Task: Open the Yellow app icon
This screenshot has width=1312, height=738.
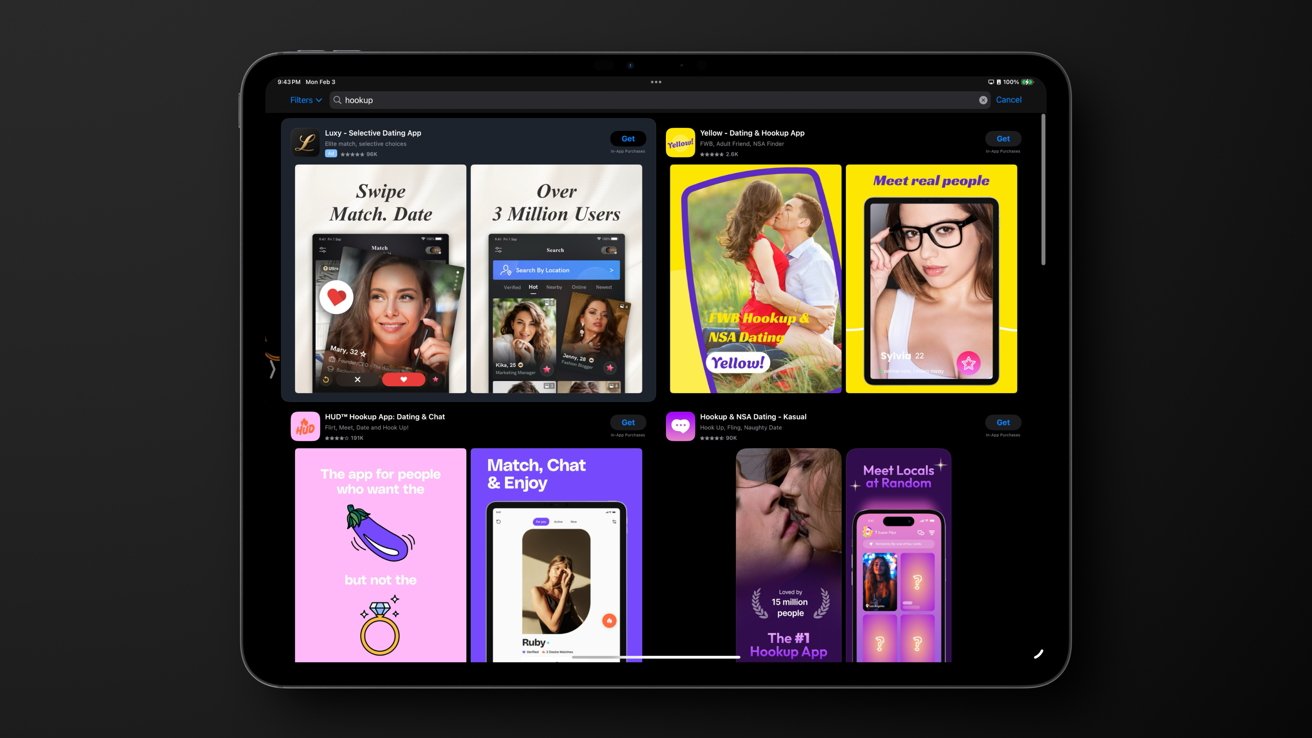Action: [x=680, y=143]
